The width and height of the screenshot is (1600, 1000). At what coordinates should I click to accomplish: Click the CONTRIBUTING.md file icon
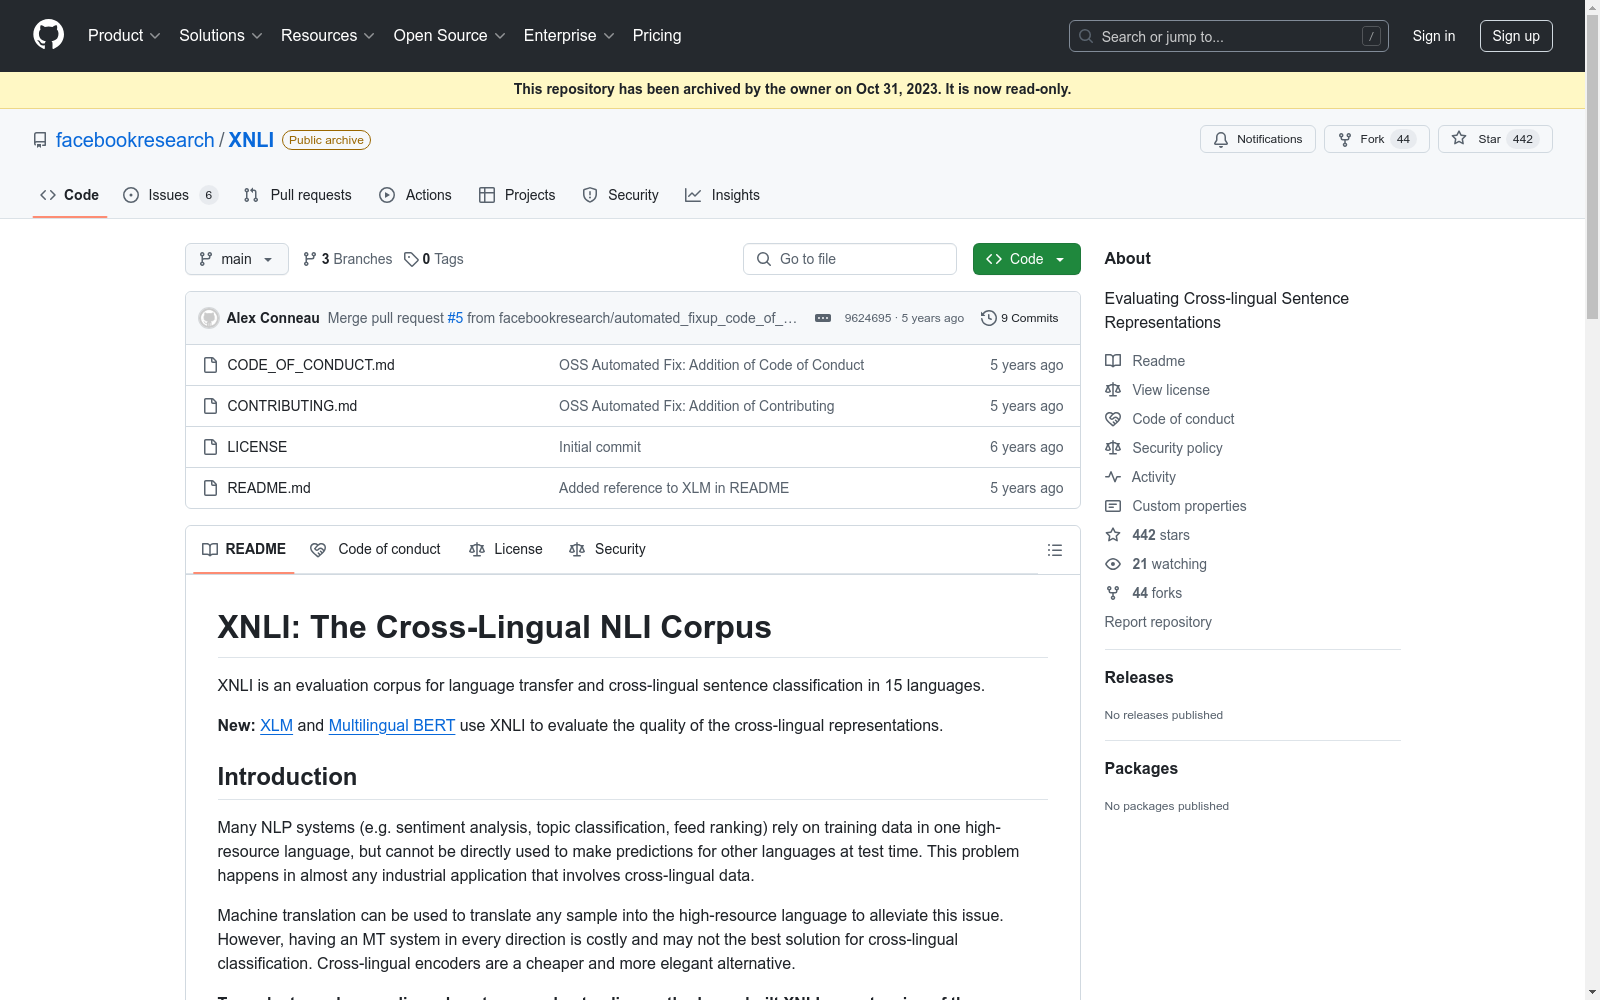[x=210, y=406]
